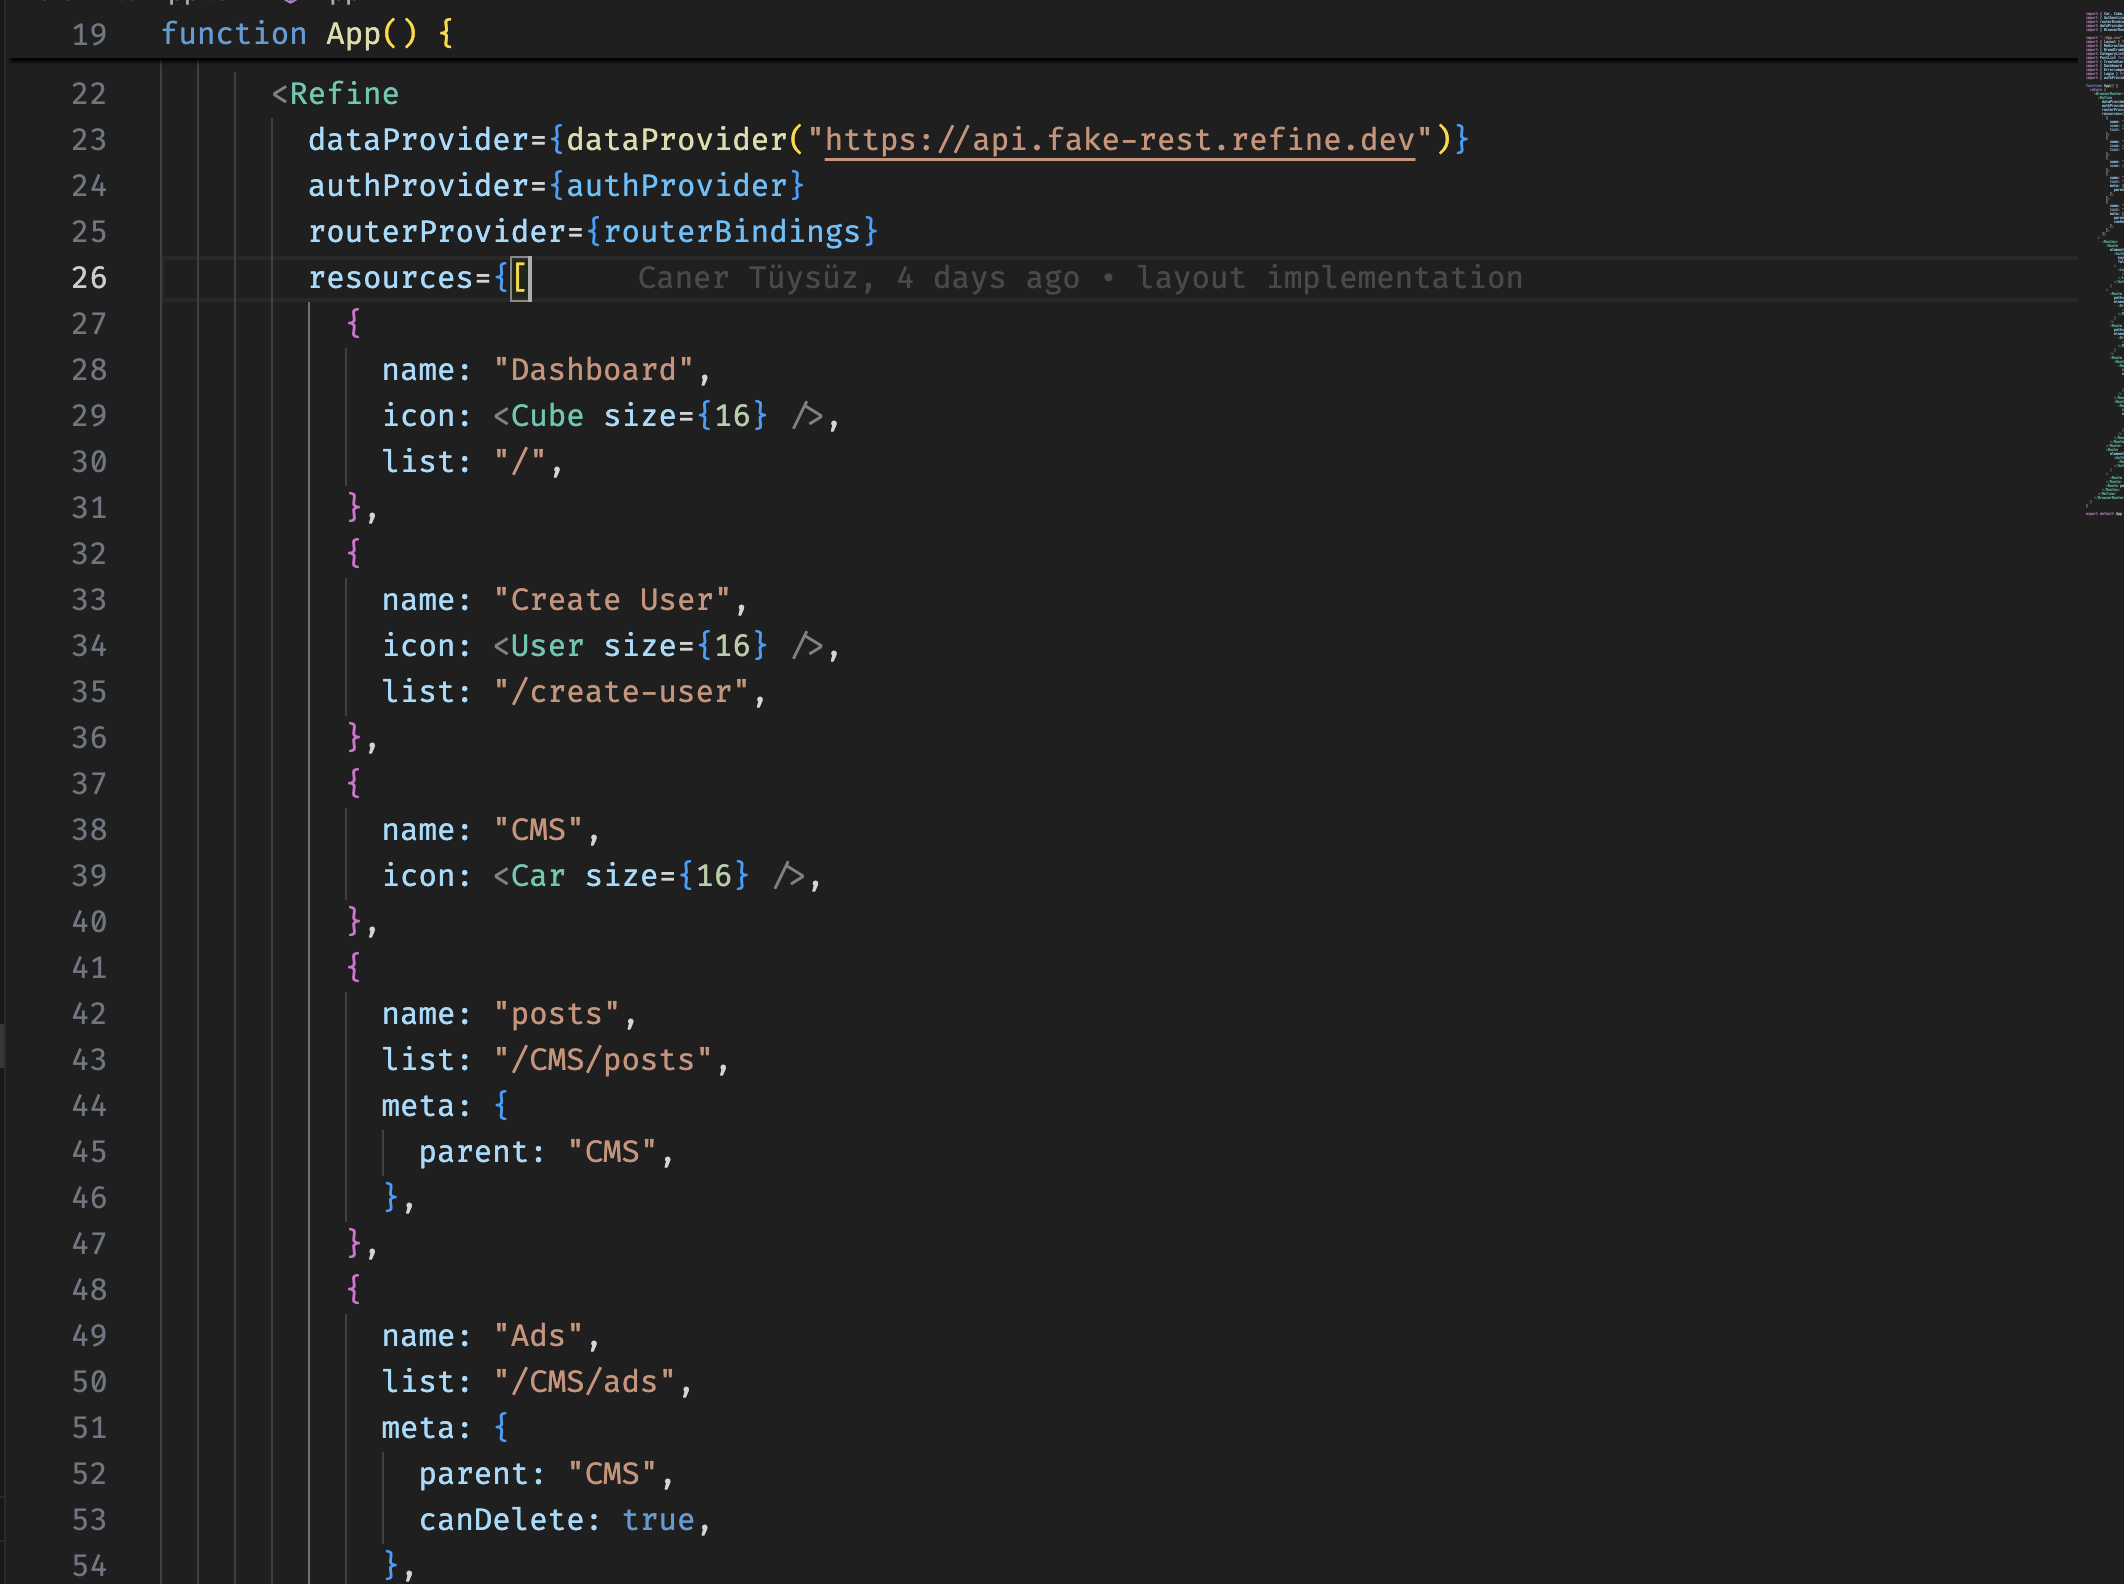Click the 'Caner Tüysüz, 4 days ago' blame annotation

tap(858, 278)
